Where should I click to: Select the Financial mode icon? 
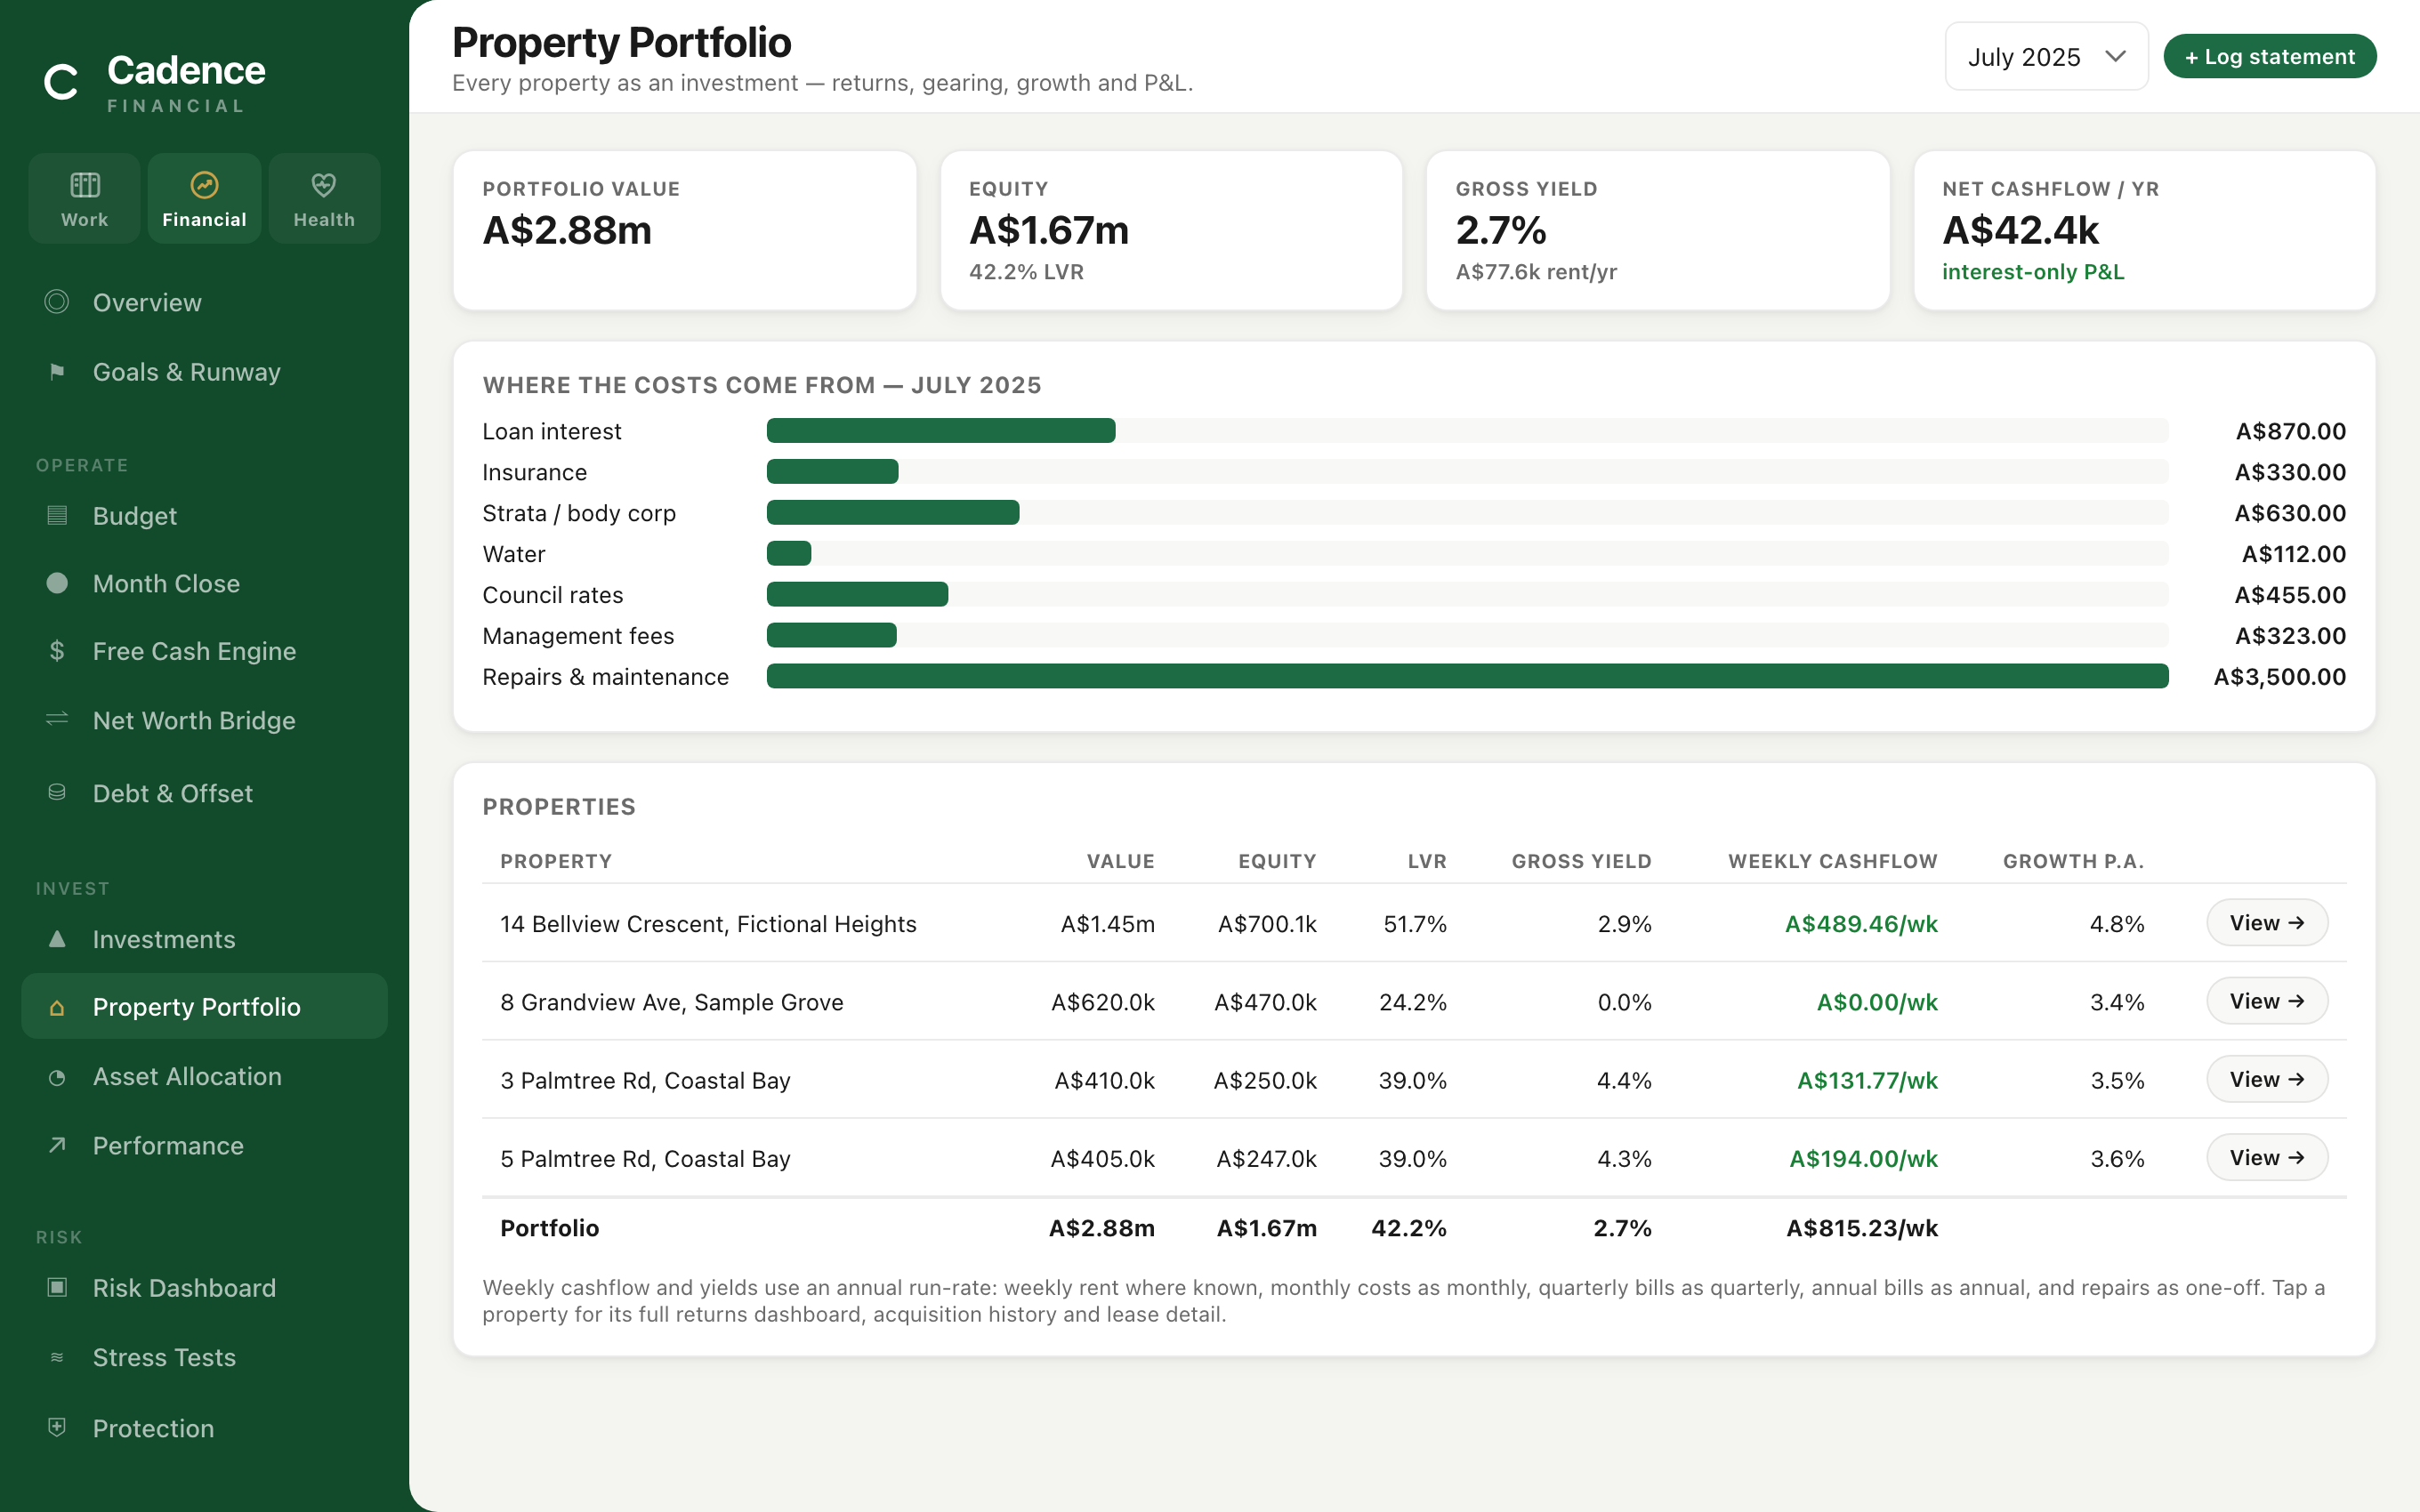[204, 185]
